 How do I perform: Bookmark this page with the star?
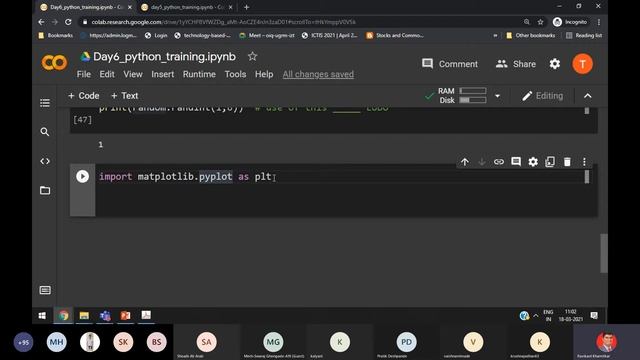point(540,22)
